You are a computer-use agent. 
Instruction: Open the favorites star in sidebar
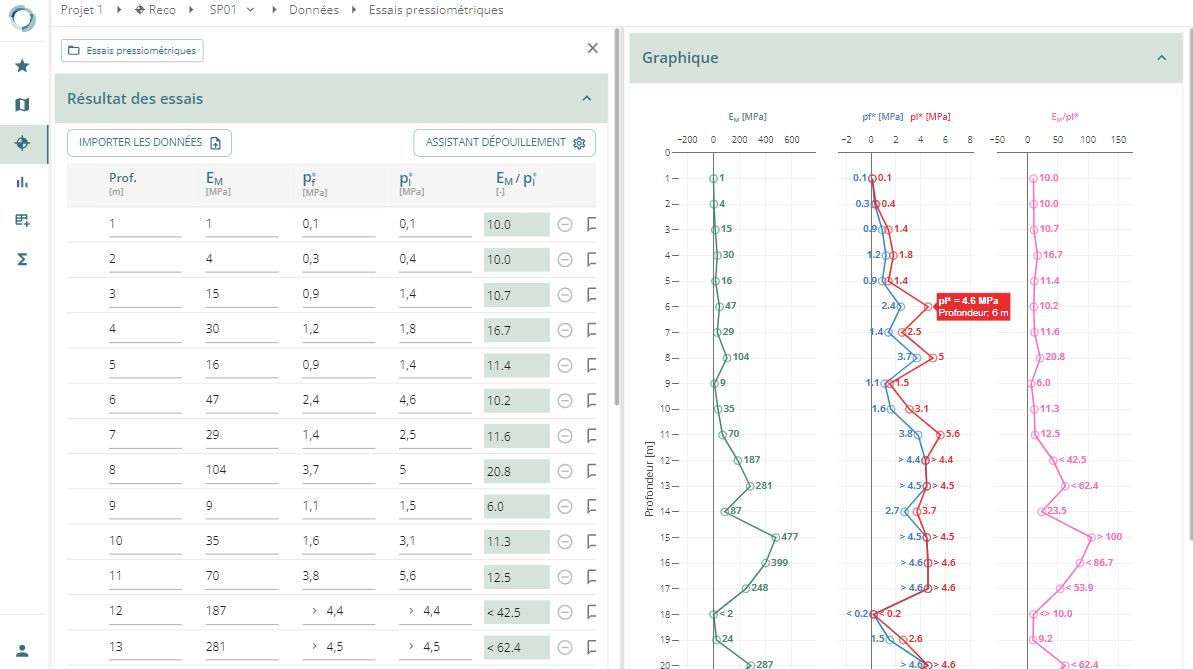click(22, 66)
